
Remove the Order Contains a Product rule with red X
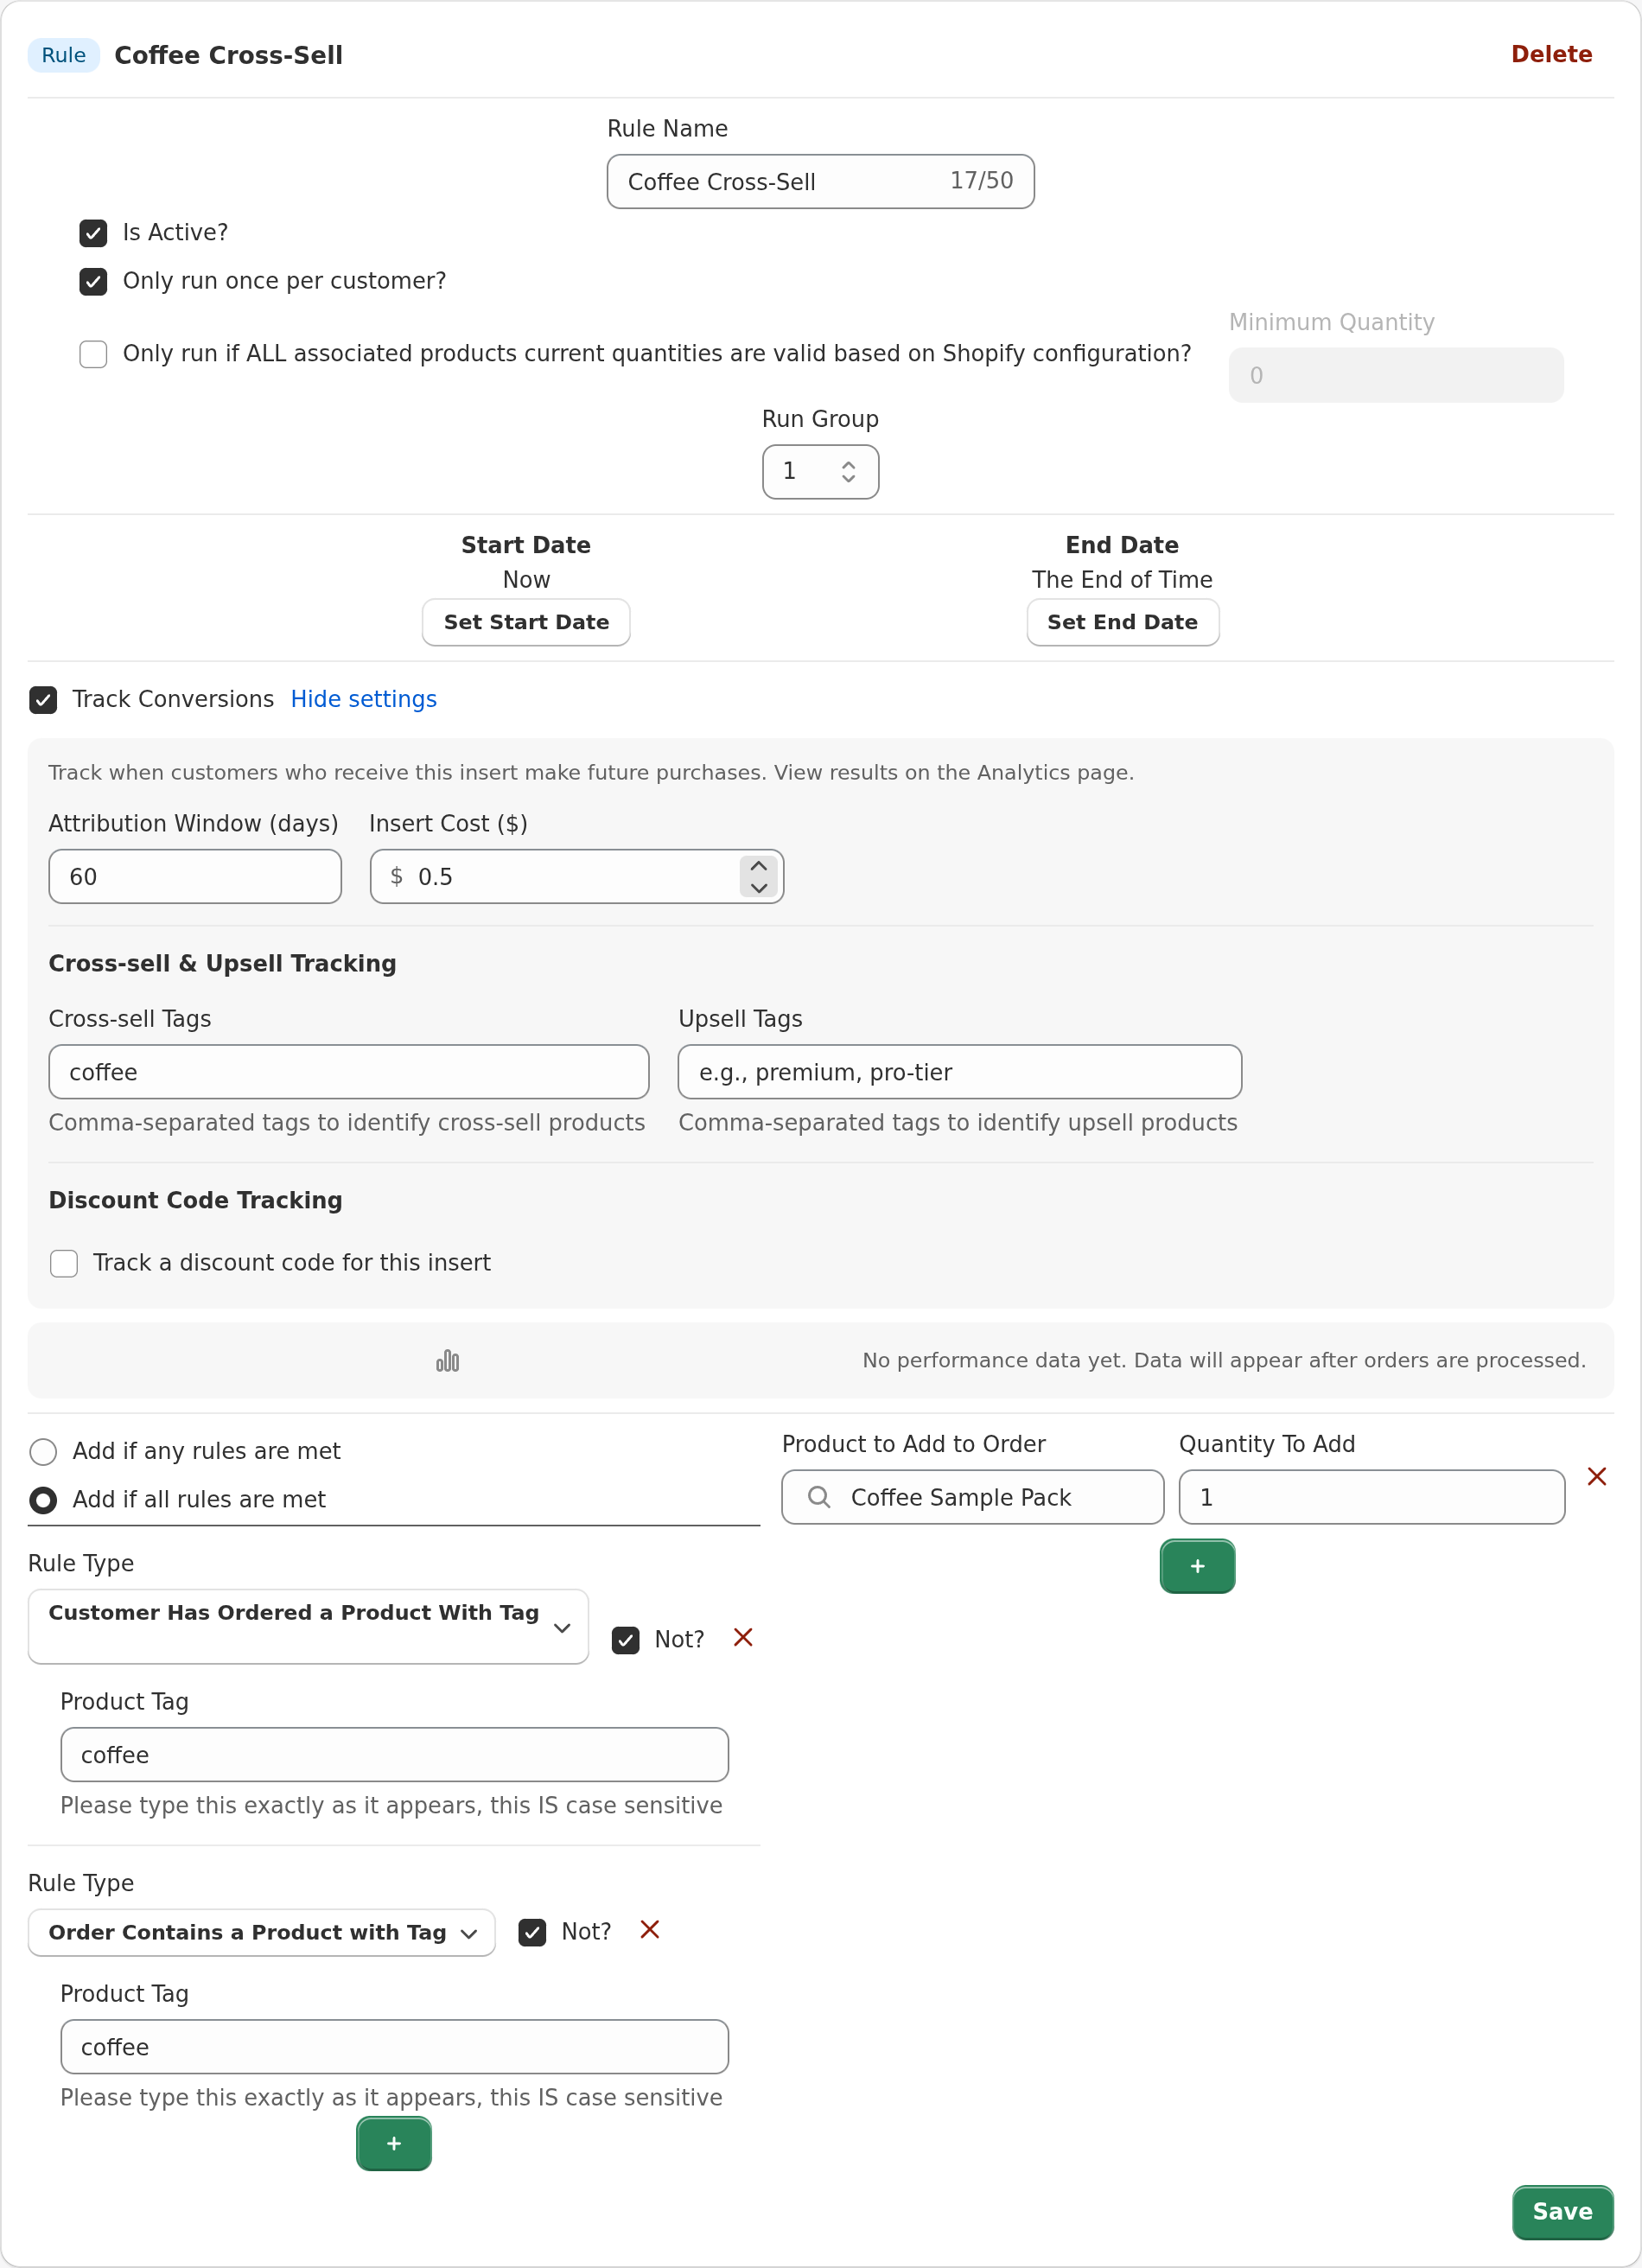tap(649, 1930)
